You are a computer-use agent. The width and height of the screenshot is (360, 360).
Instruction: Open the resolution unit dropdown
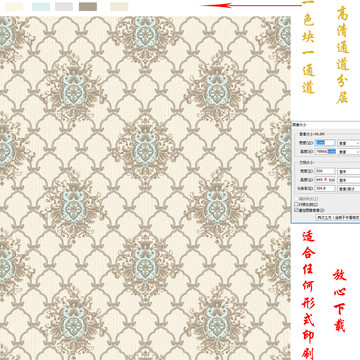coord(349,189)
